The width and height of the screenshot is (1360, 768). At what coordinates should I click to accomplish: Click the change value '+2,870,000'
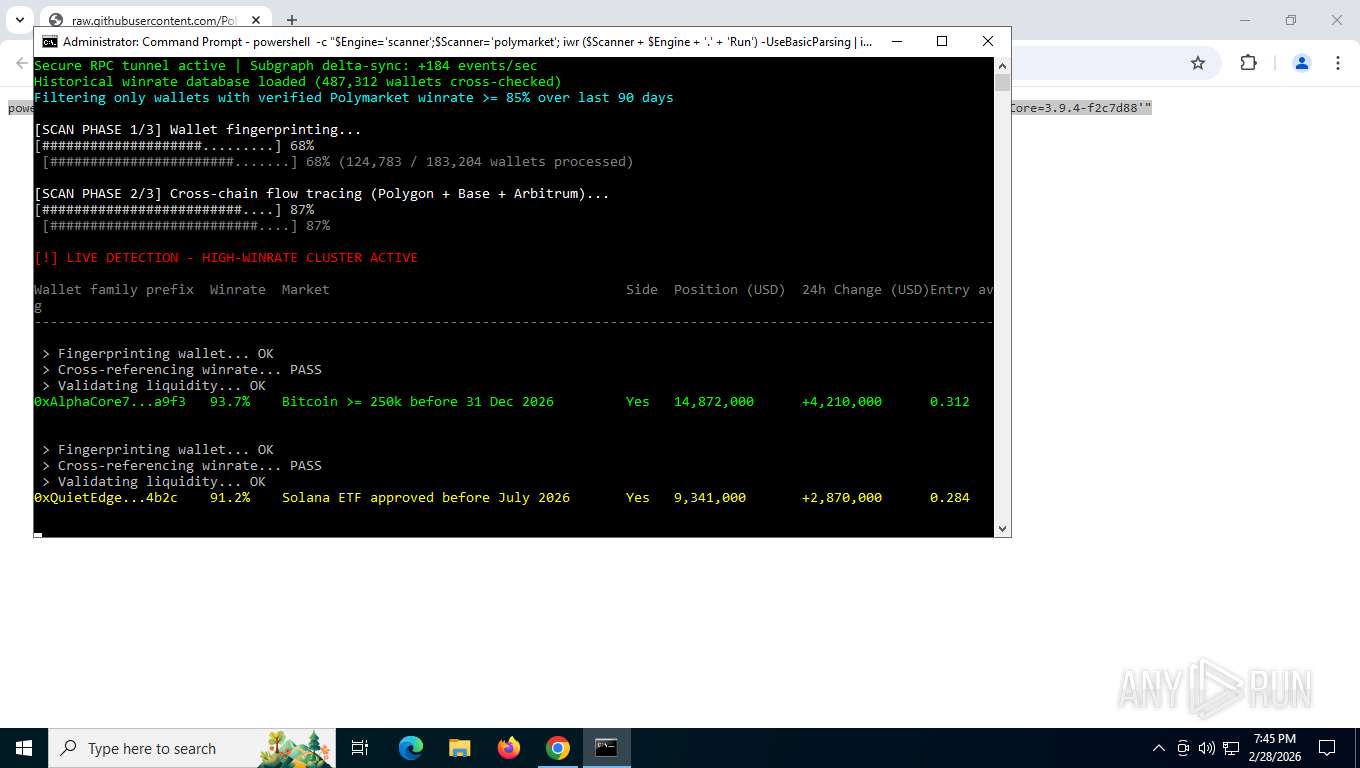click(x=842, y=498)
